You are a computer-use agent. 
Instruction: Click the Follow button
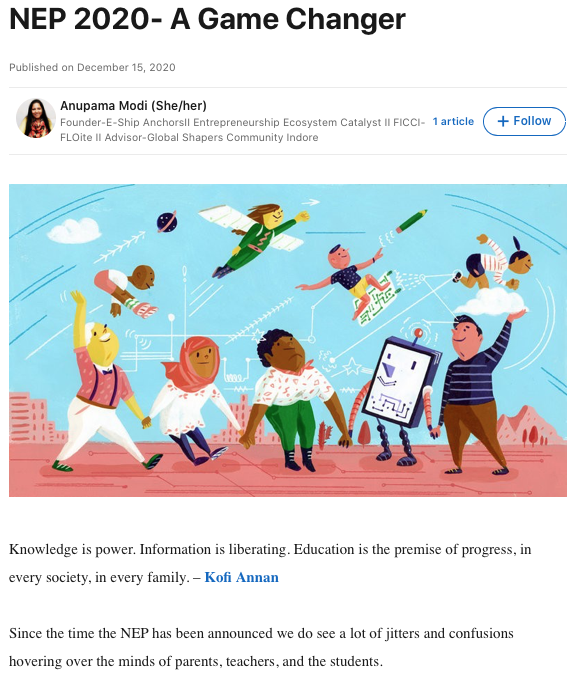[524, 121]
